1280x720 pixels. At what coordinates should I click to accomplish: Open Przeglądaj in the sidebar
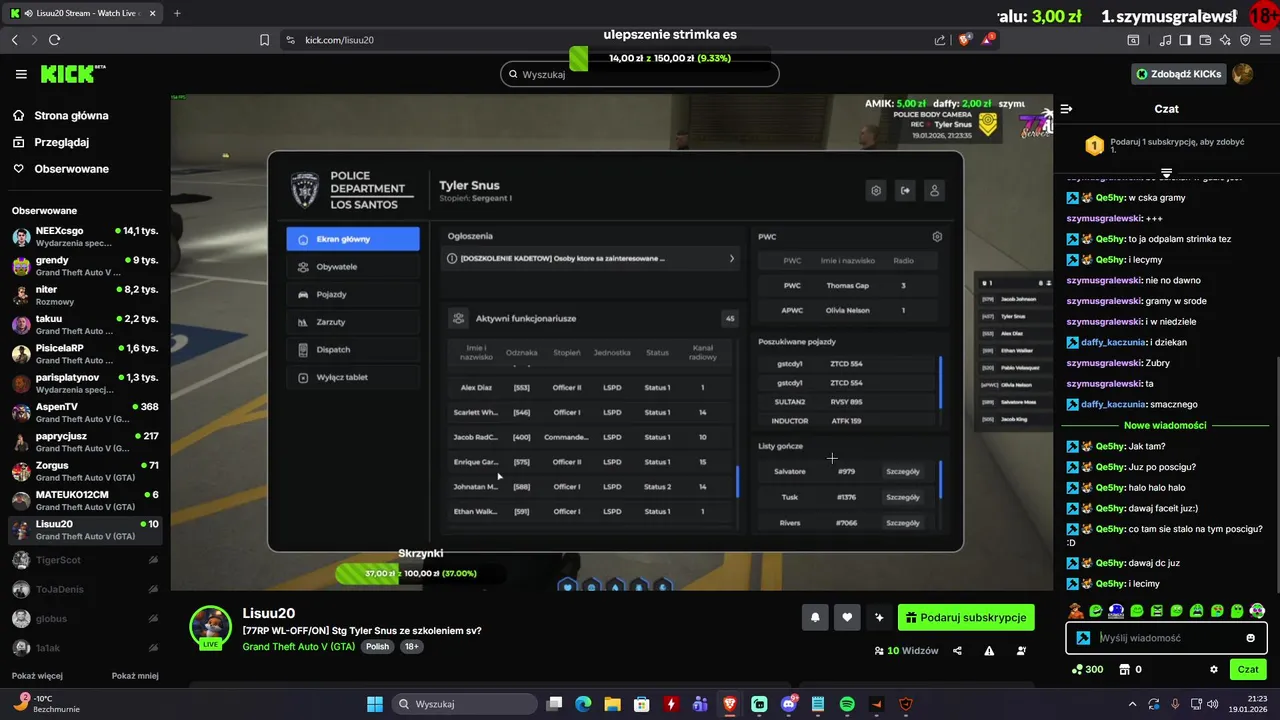pyautogui.click(x=62, y=142)
